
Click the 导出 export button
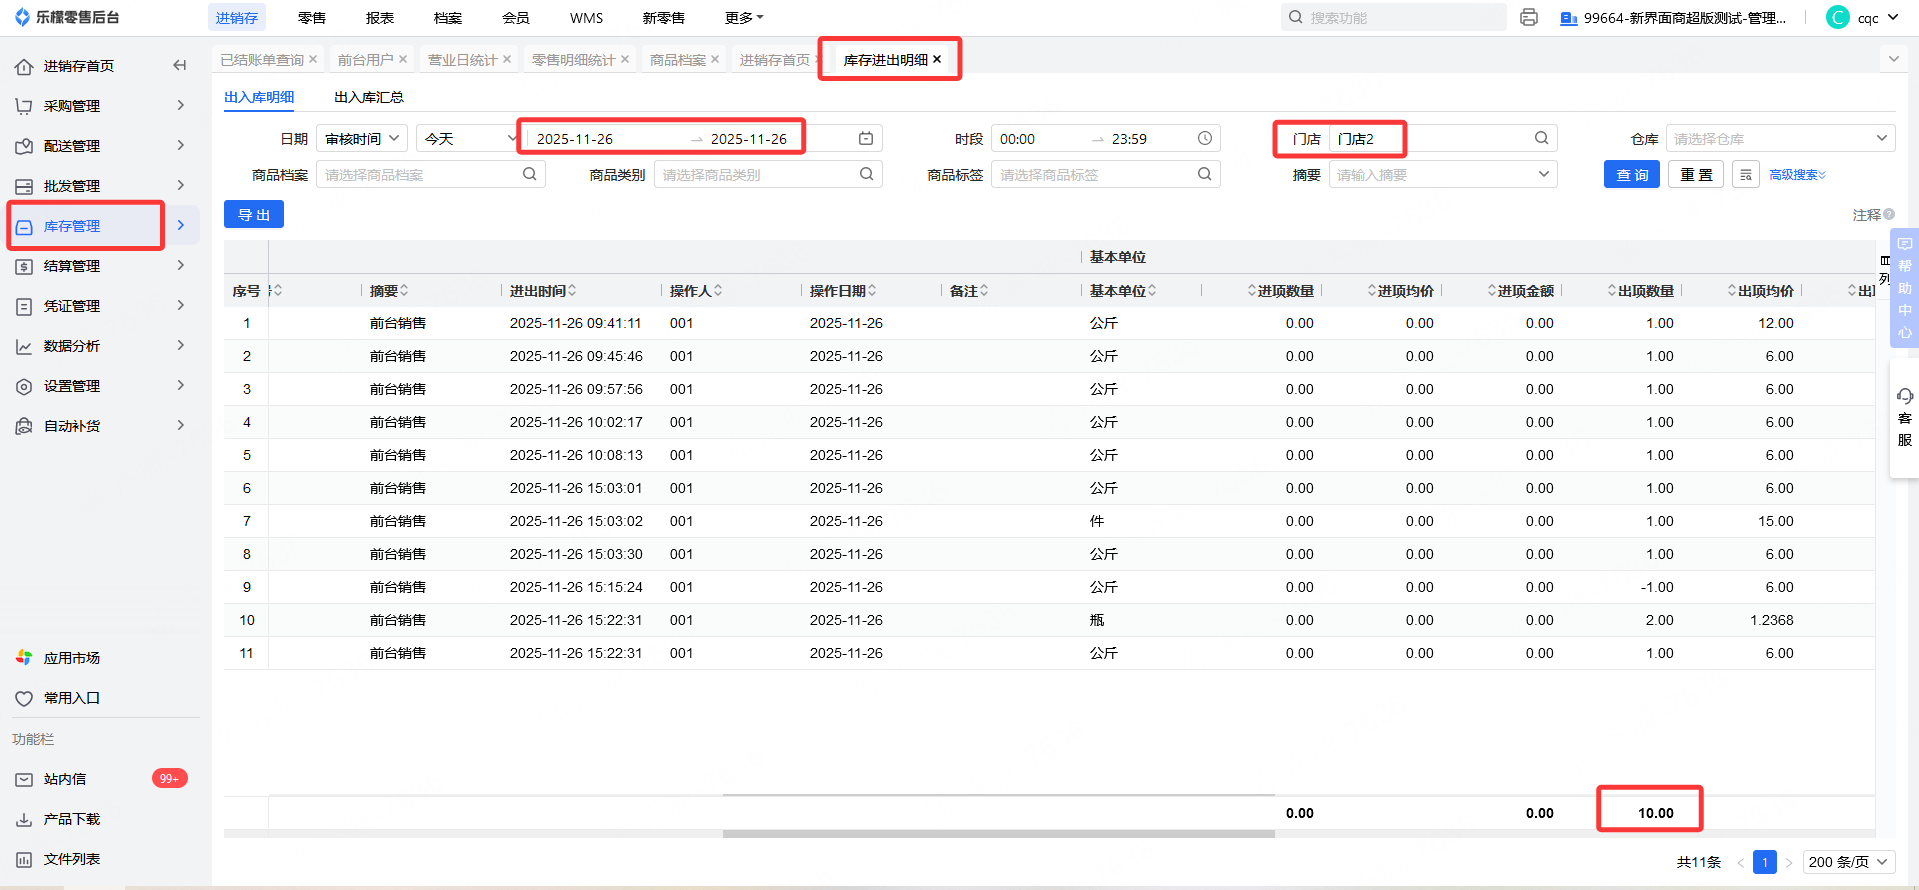tap(254, 215)
